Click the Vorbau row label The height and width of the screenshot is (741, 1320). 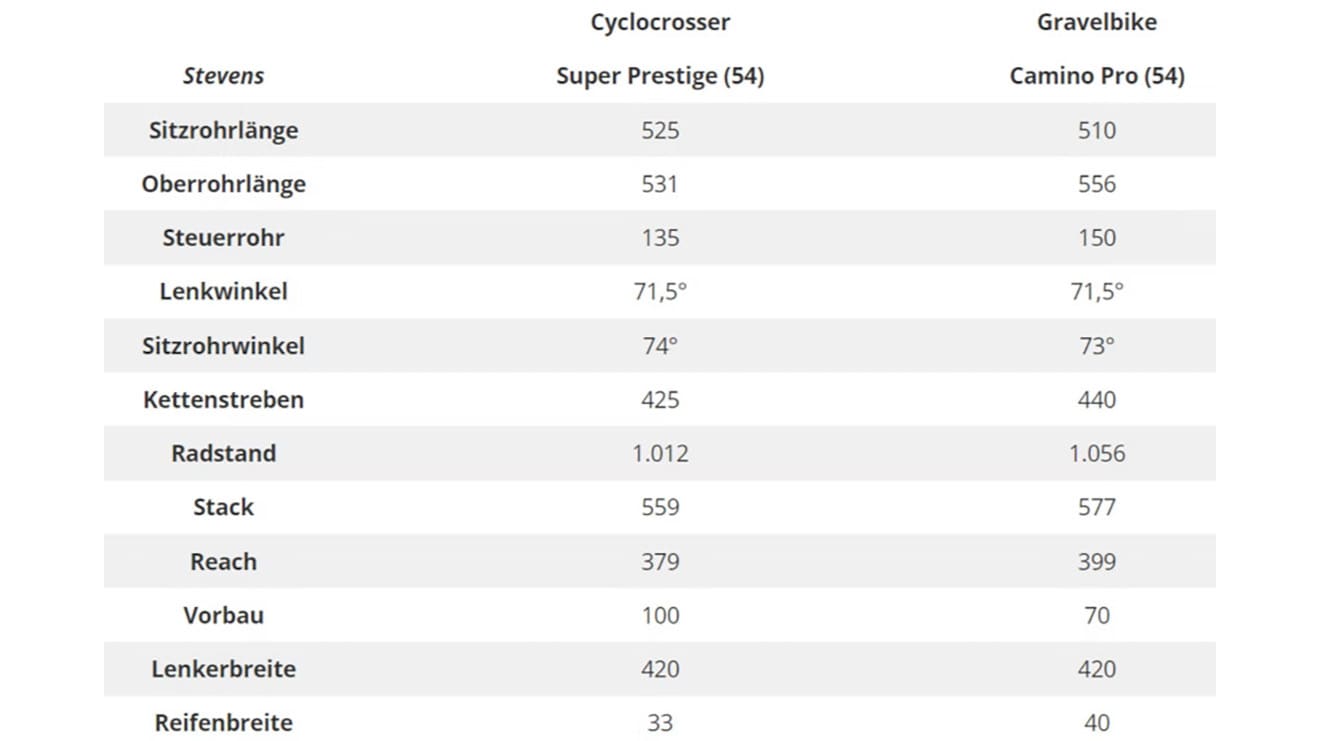223,615
